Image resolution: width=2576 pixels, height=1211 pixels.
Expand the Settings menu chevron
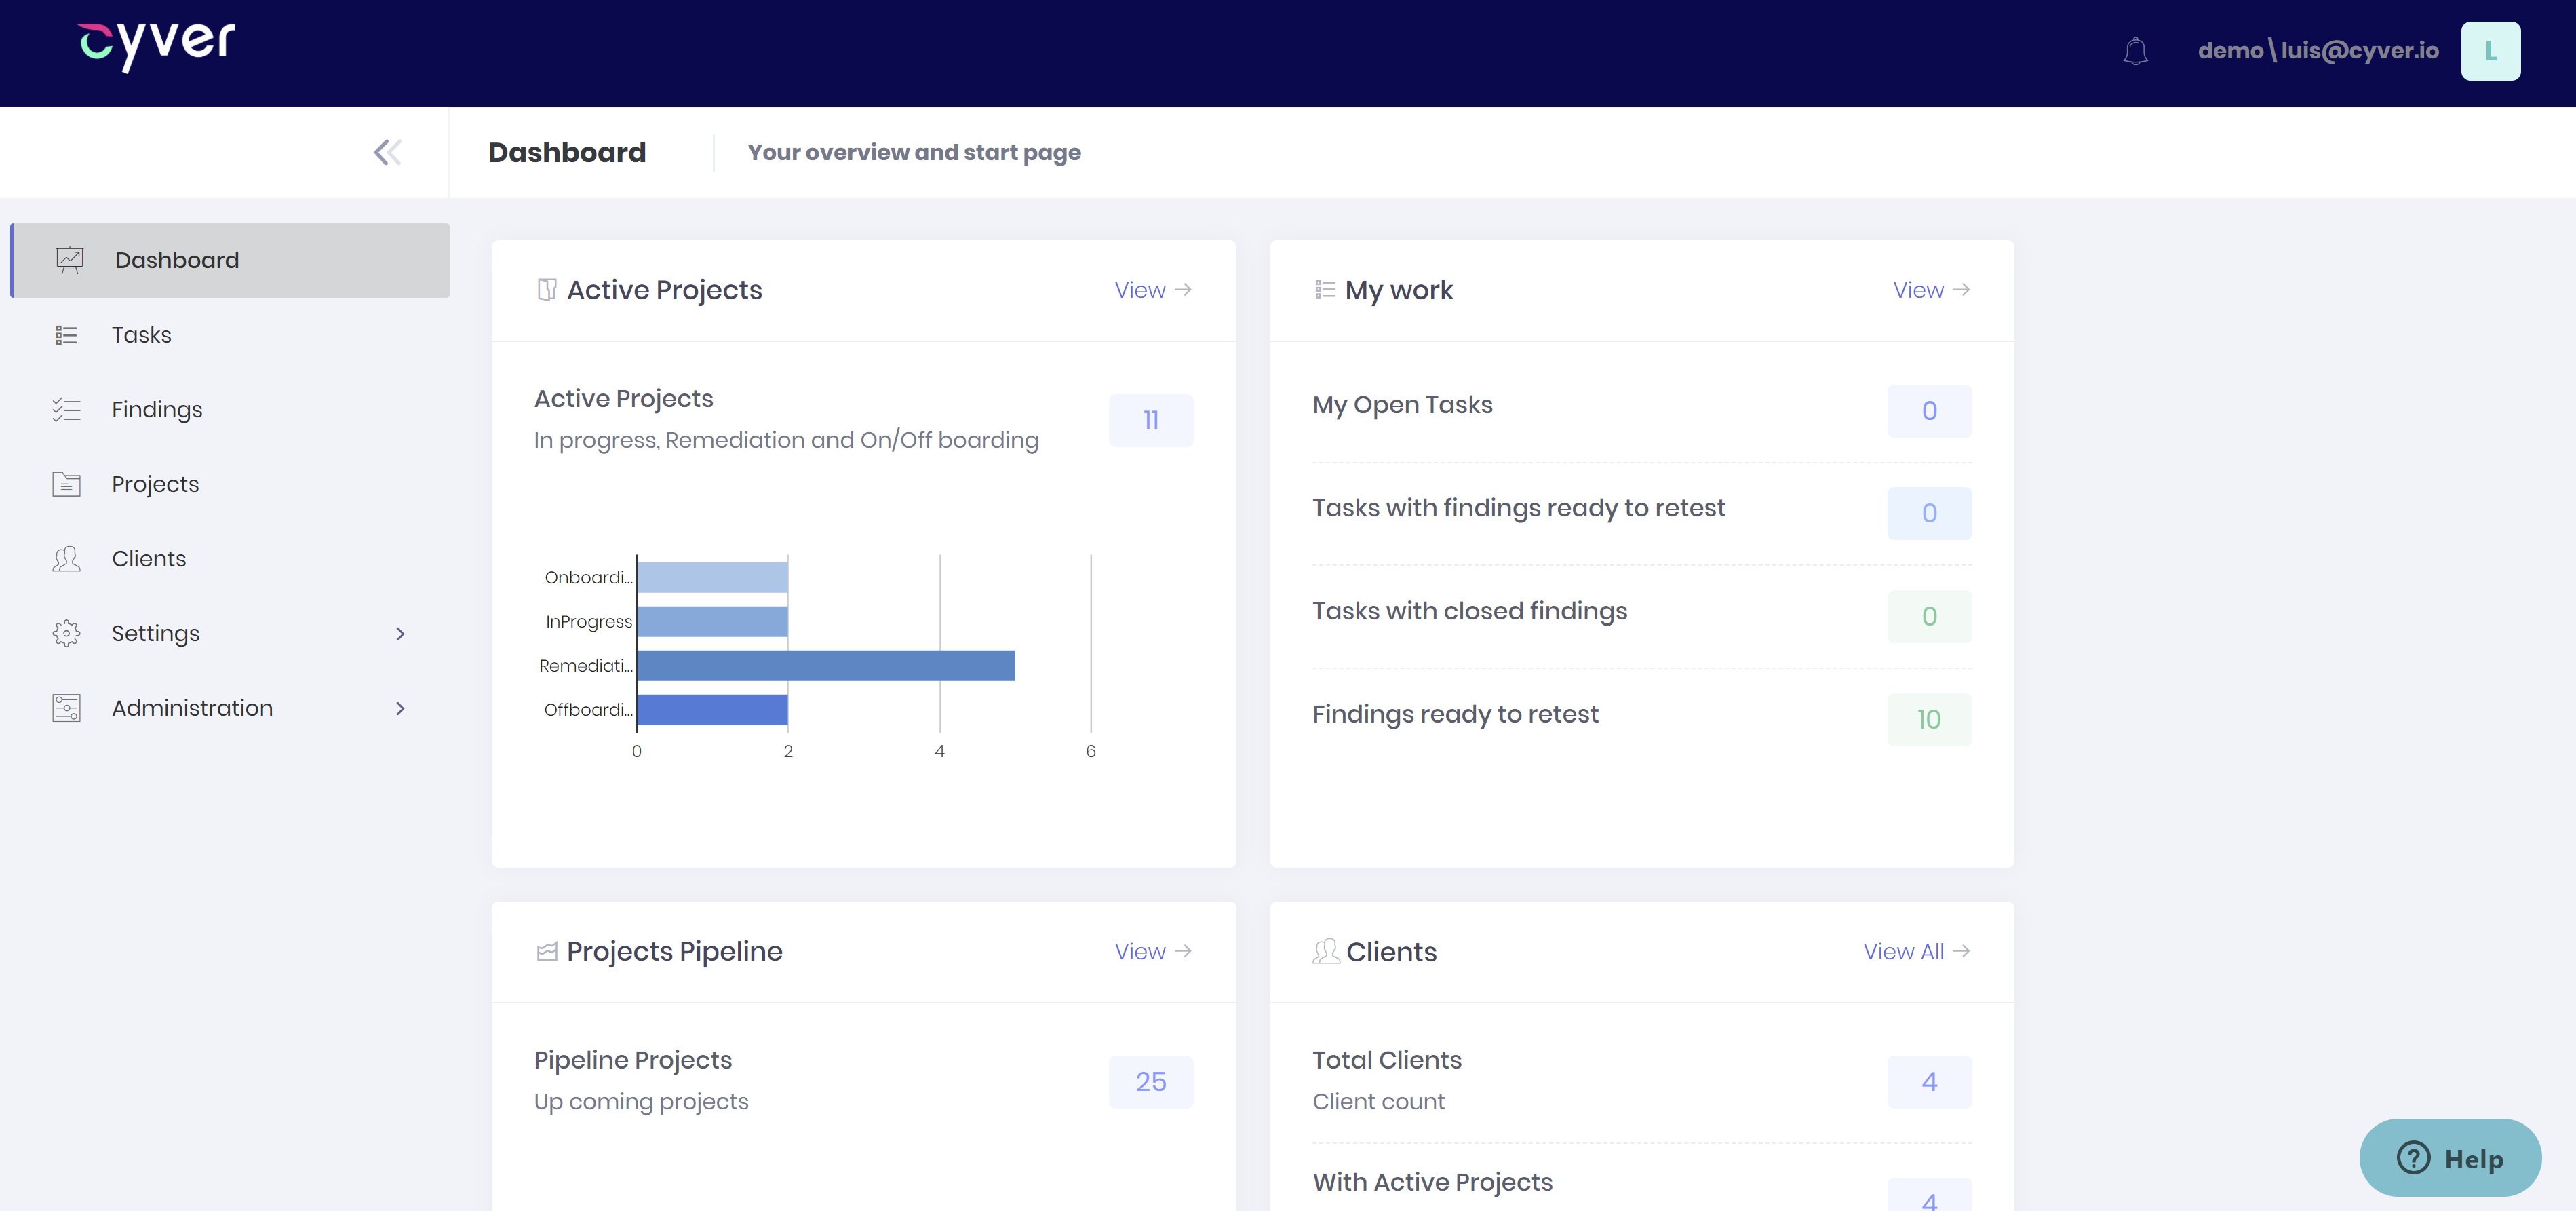(400, 633)
